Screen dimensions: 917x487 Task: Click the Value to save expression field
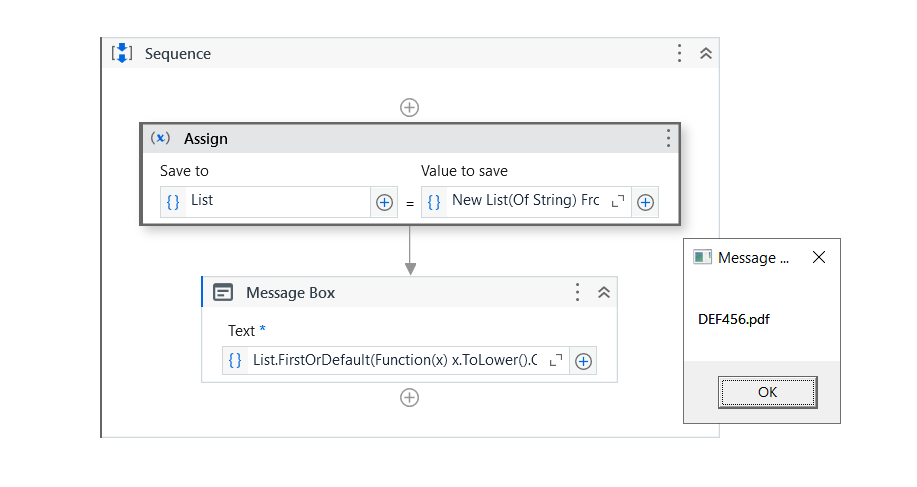(525, 201)
